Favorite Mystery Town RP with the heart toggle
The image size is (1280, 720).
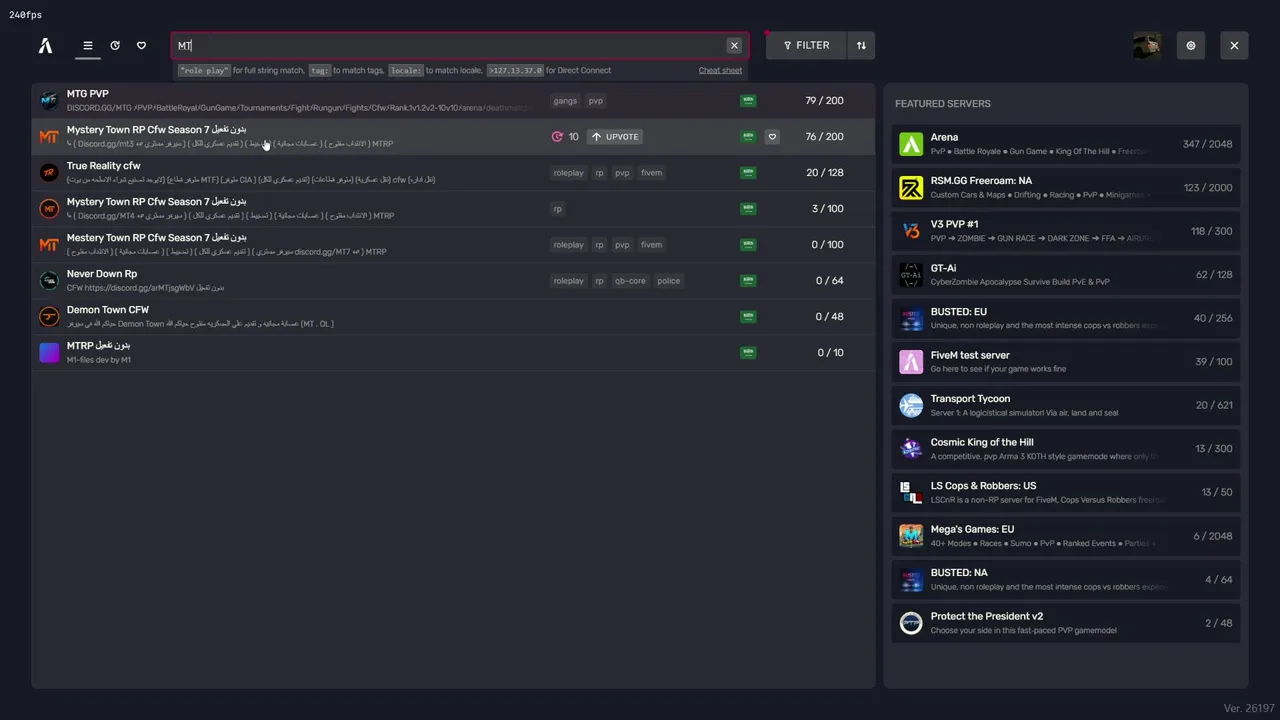click(772, 137)
